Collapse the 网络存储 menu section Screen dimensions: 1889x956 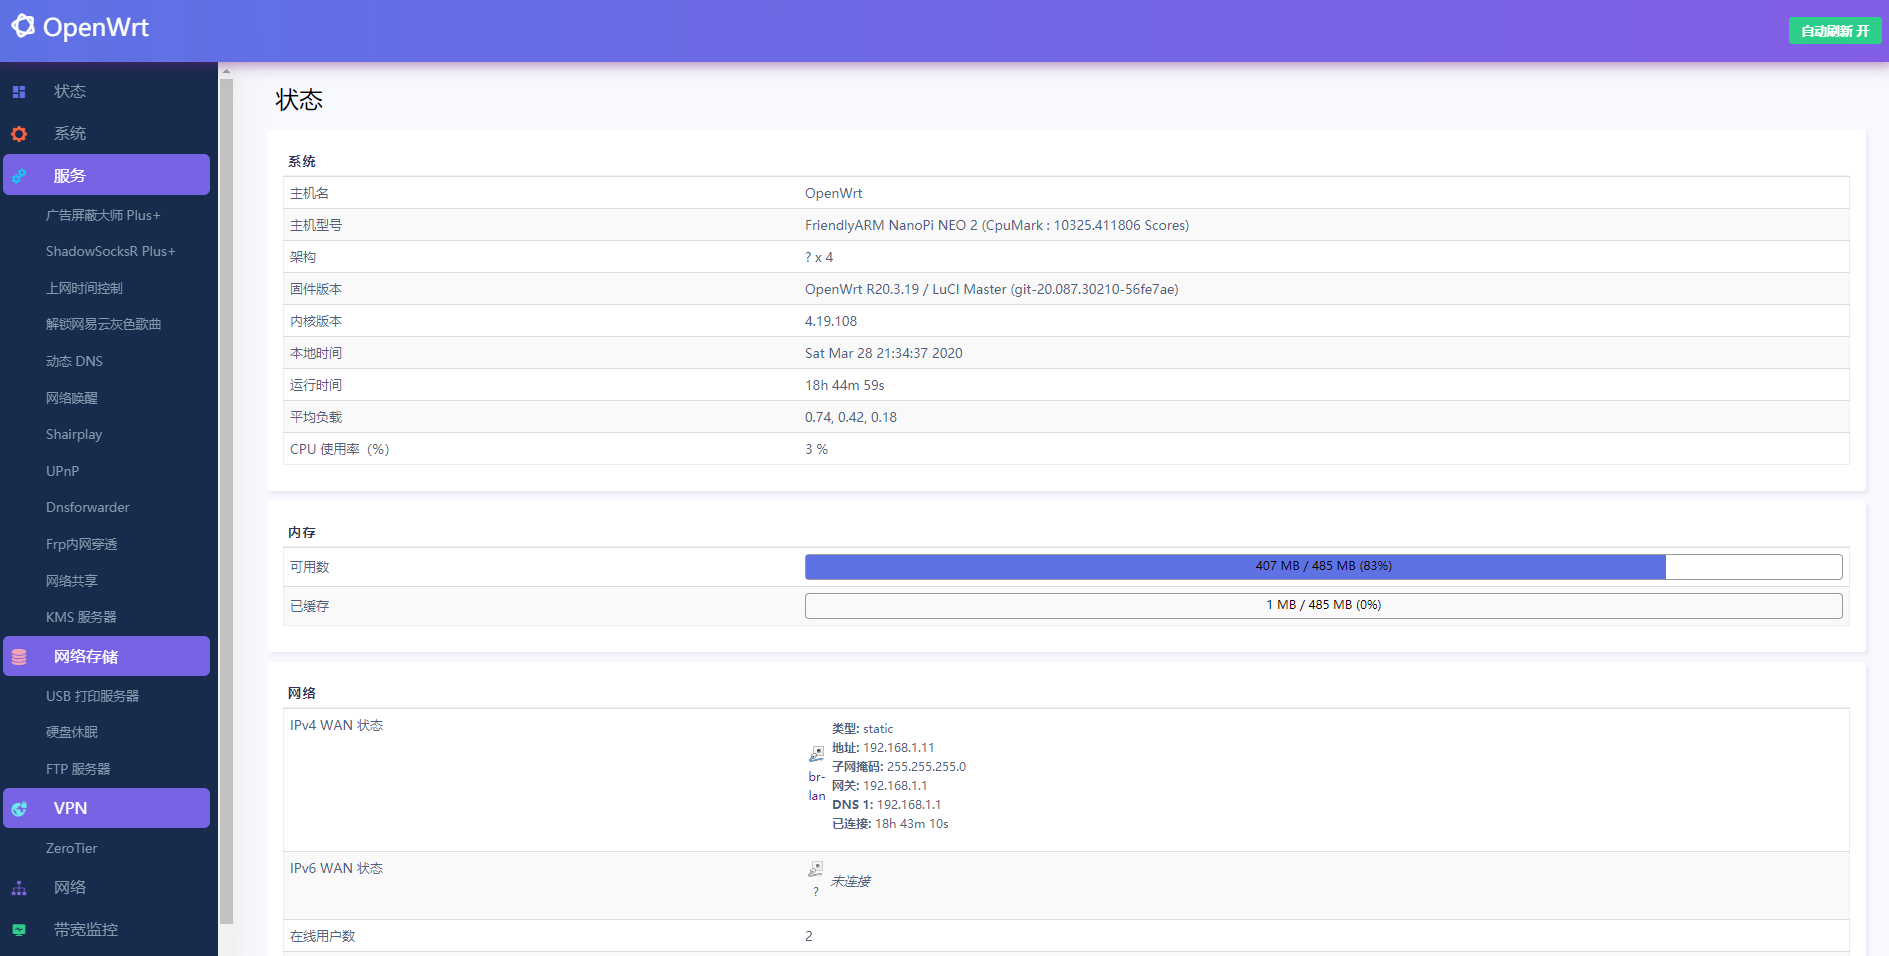pyautogui.click(x=107, y=656)
